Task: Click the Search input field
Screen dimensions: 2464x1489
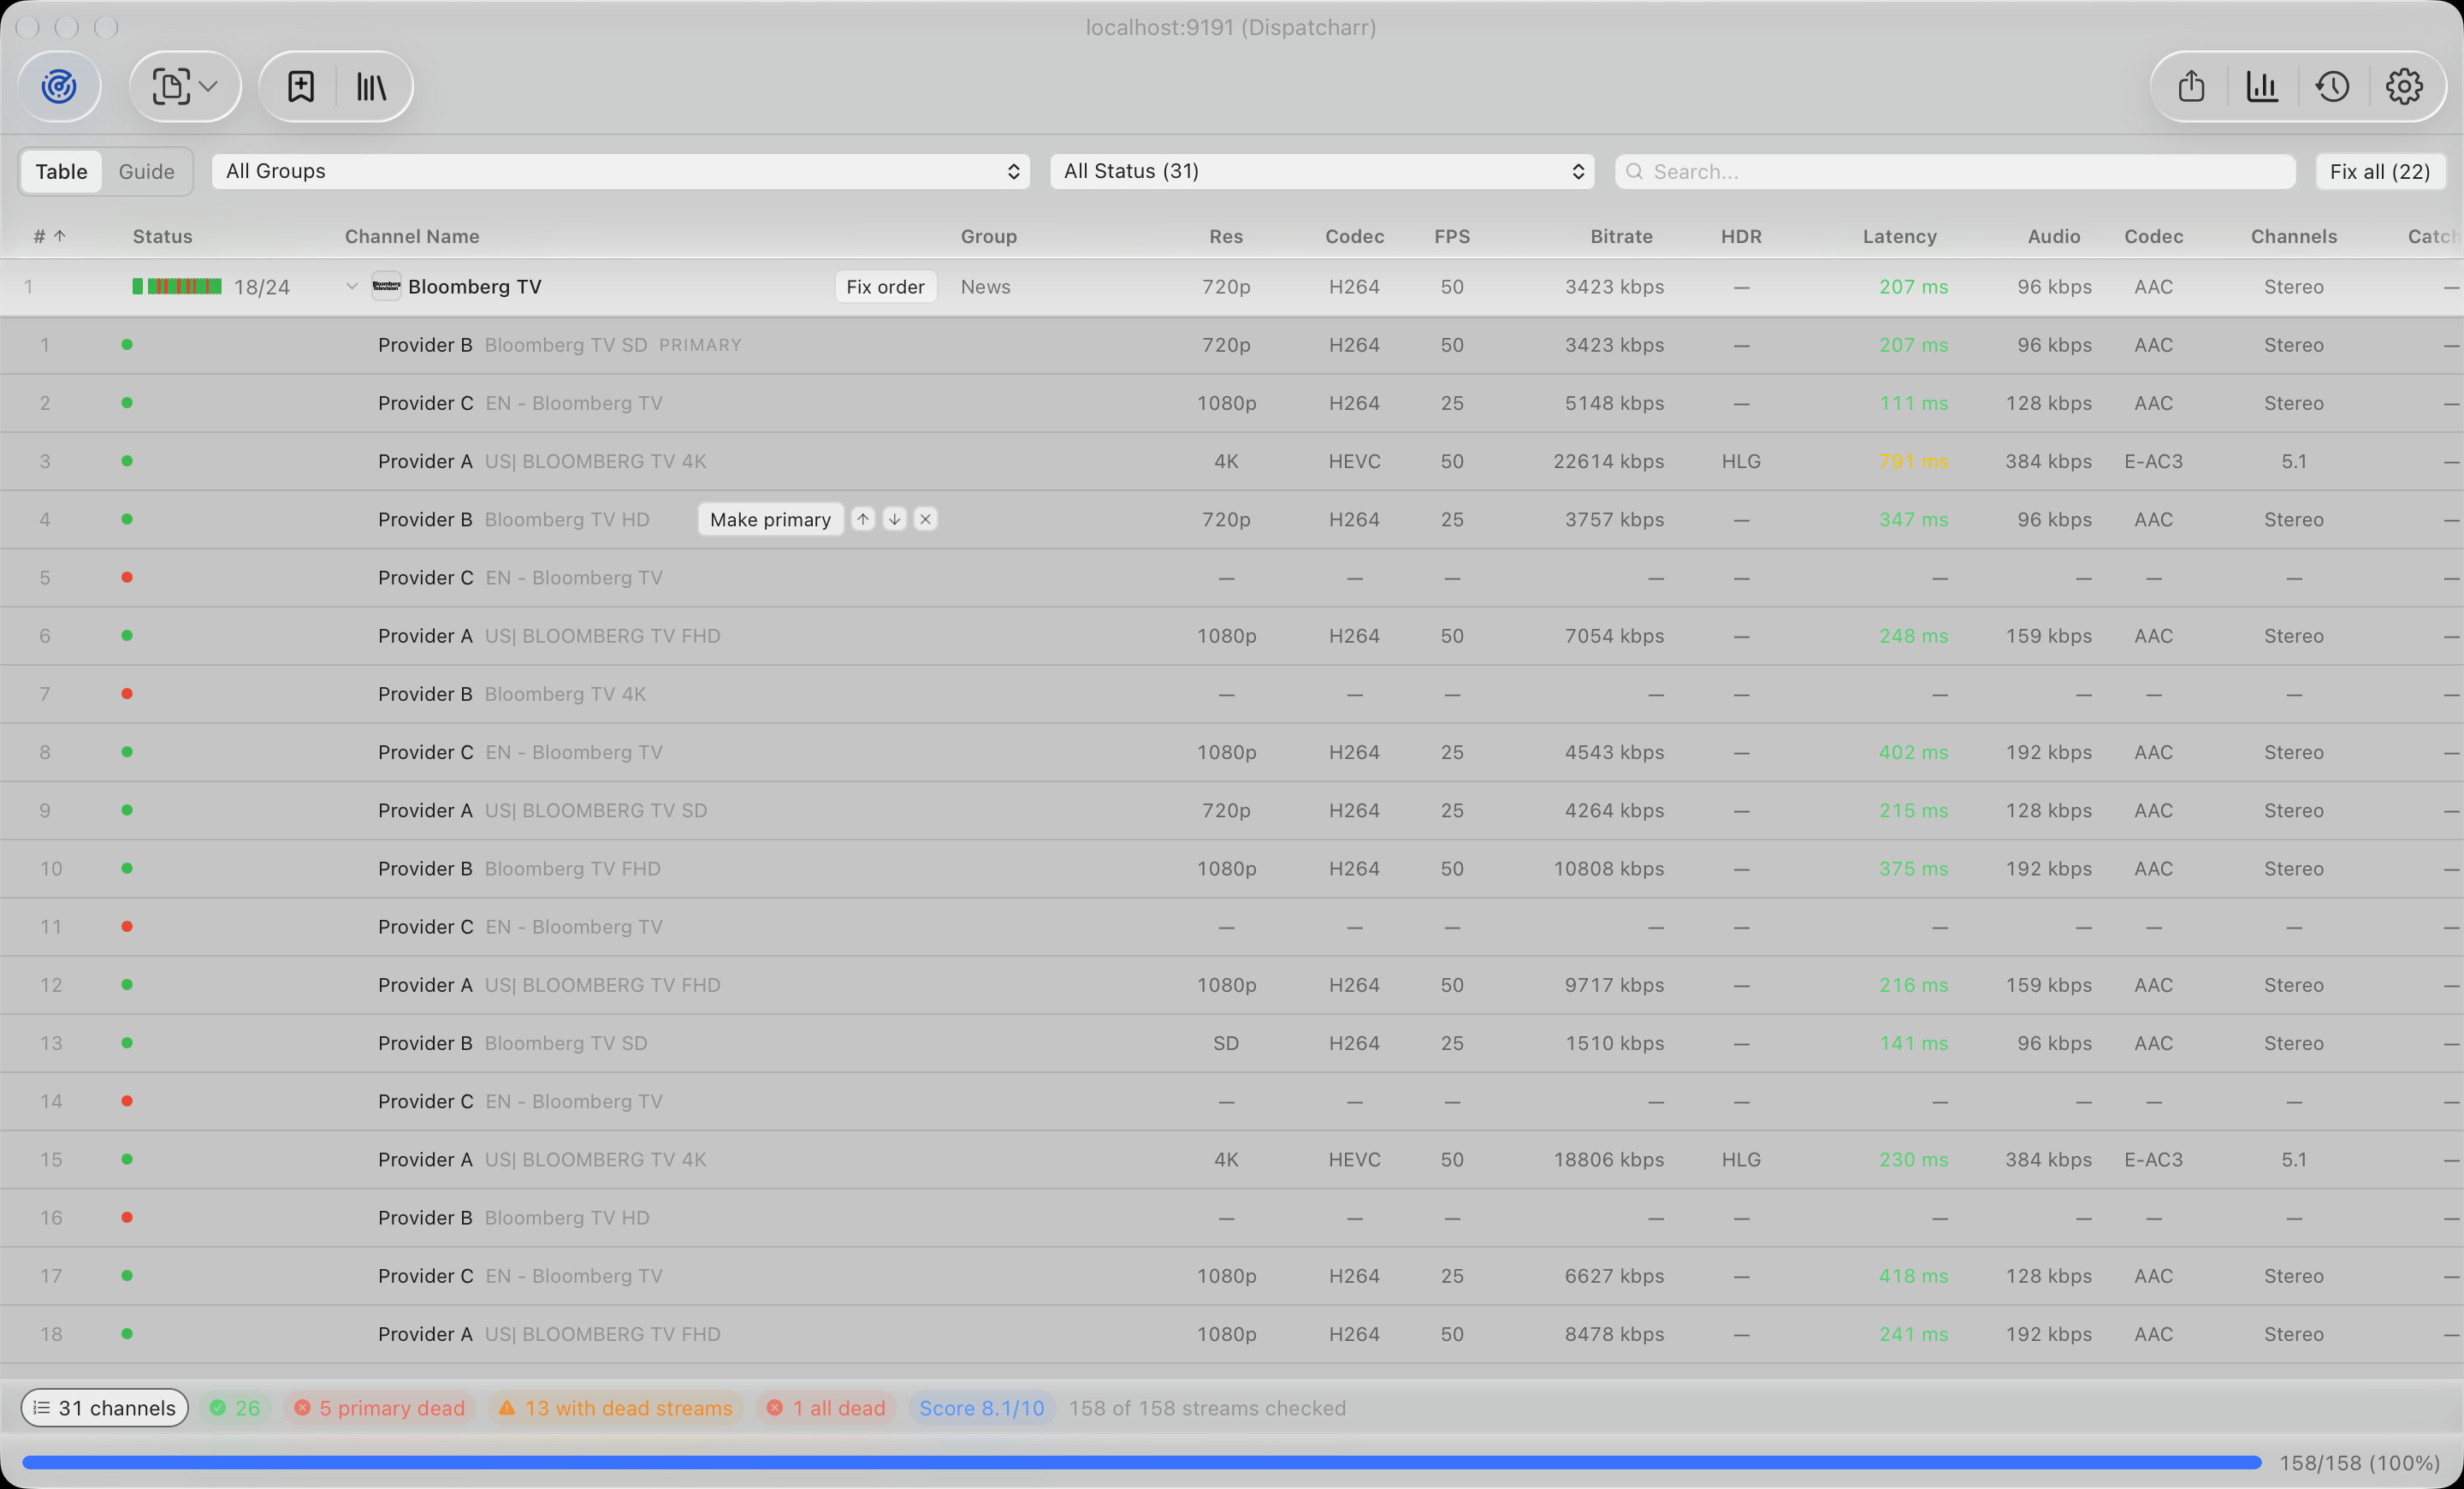Action: tap(1955, 171)
